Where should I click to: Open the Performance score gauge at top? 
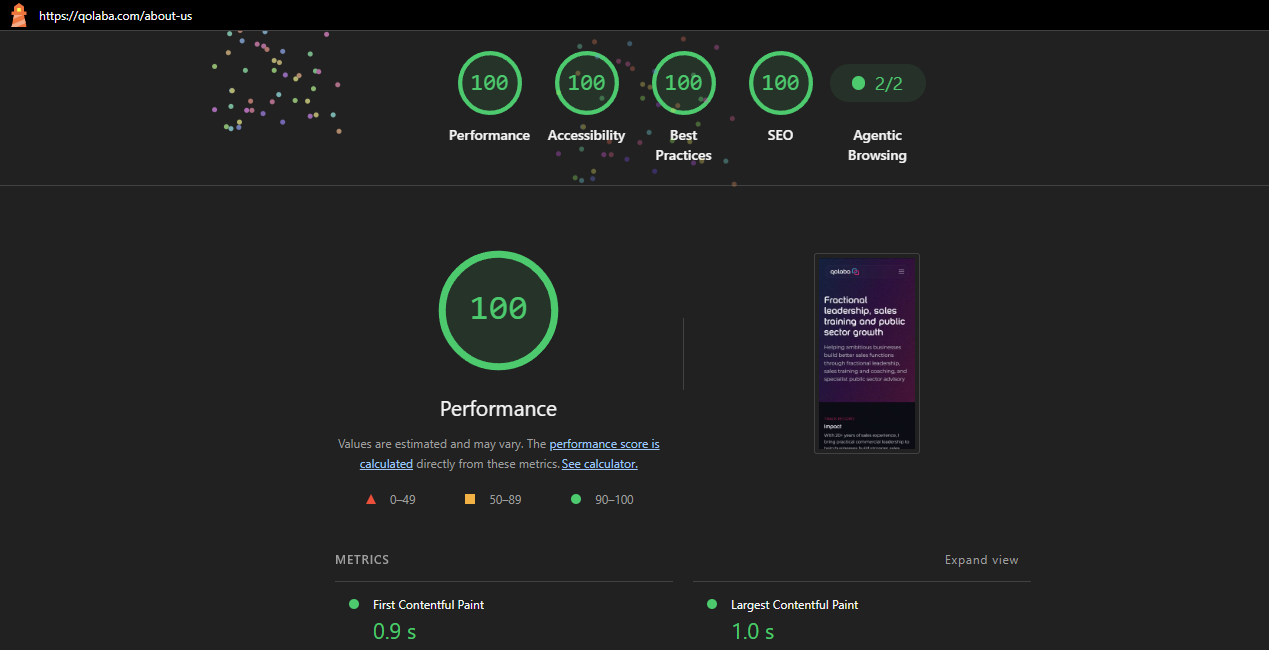pyautogui.click(x=489, y=83)
